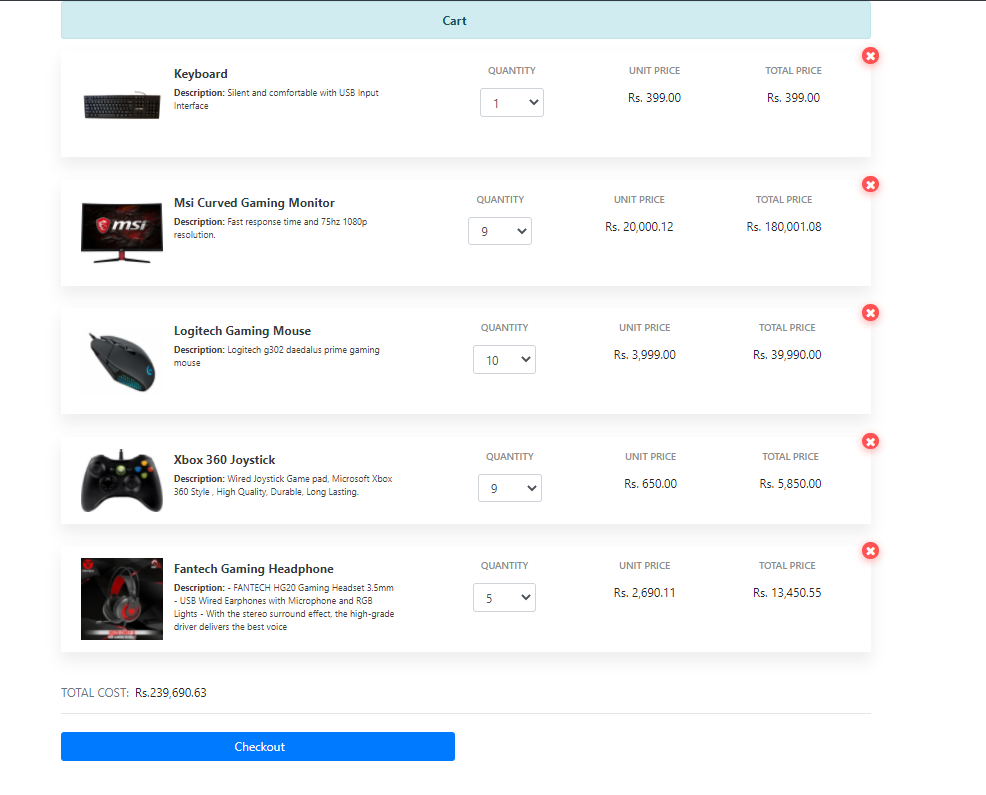Open the quantity selector for the MSI monitor

tap(499, 230)
